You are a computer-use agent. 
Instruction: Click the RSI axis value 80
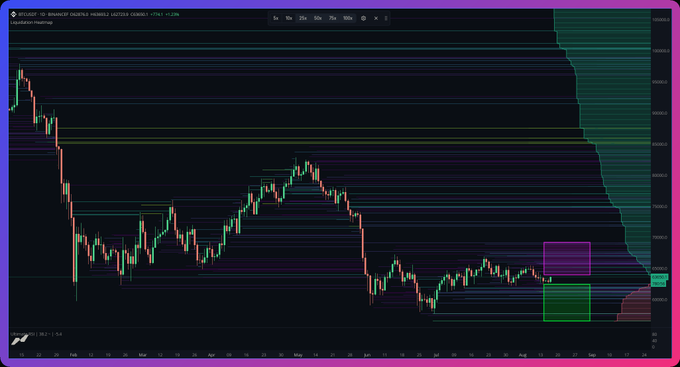click(654, 334)
